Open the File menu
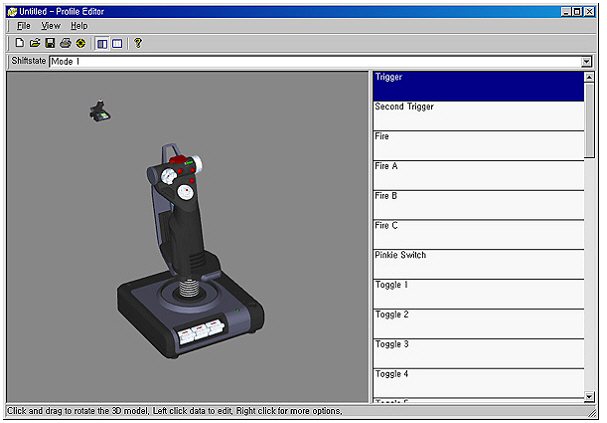This screenshot has height=423, width=607. [24, 26]
